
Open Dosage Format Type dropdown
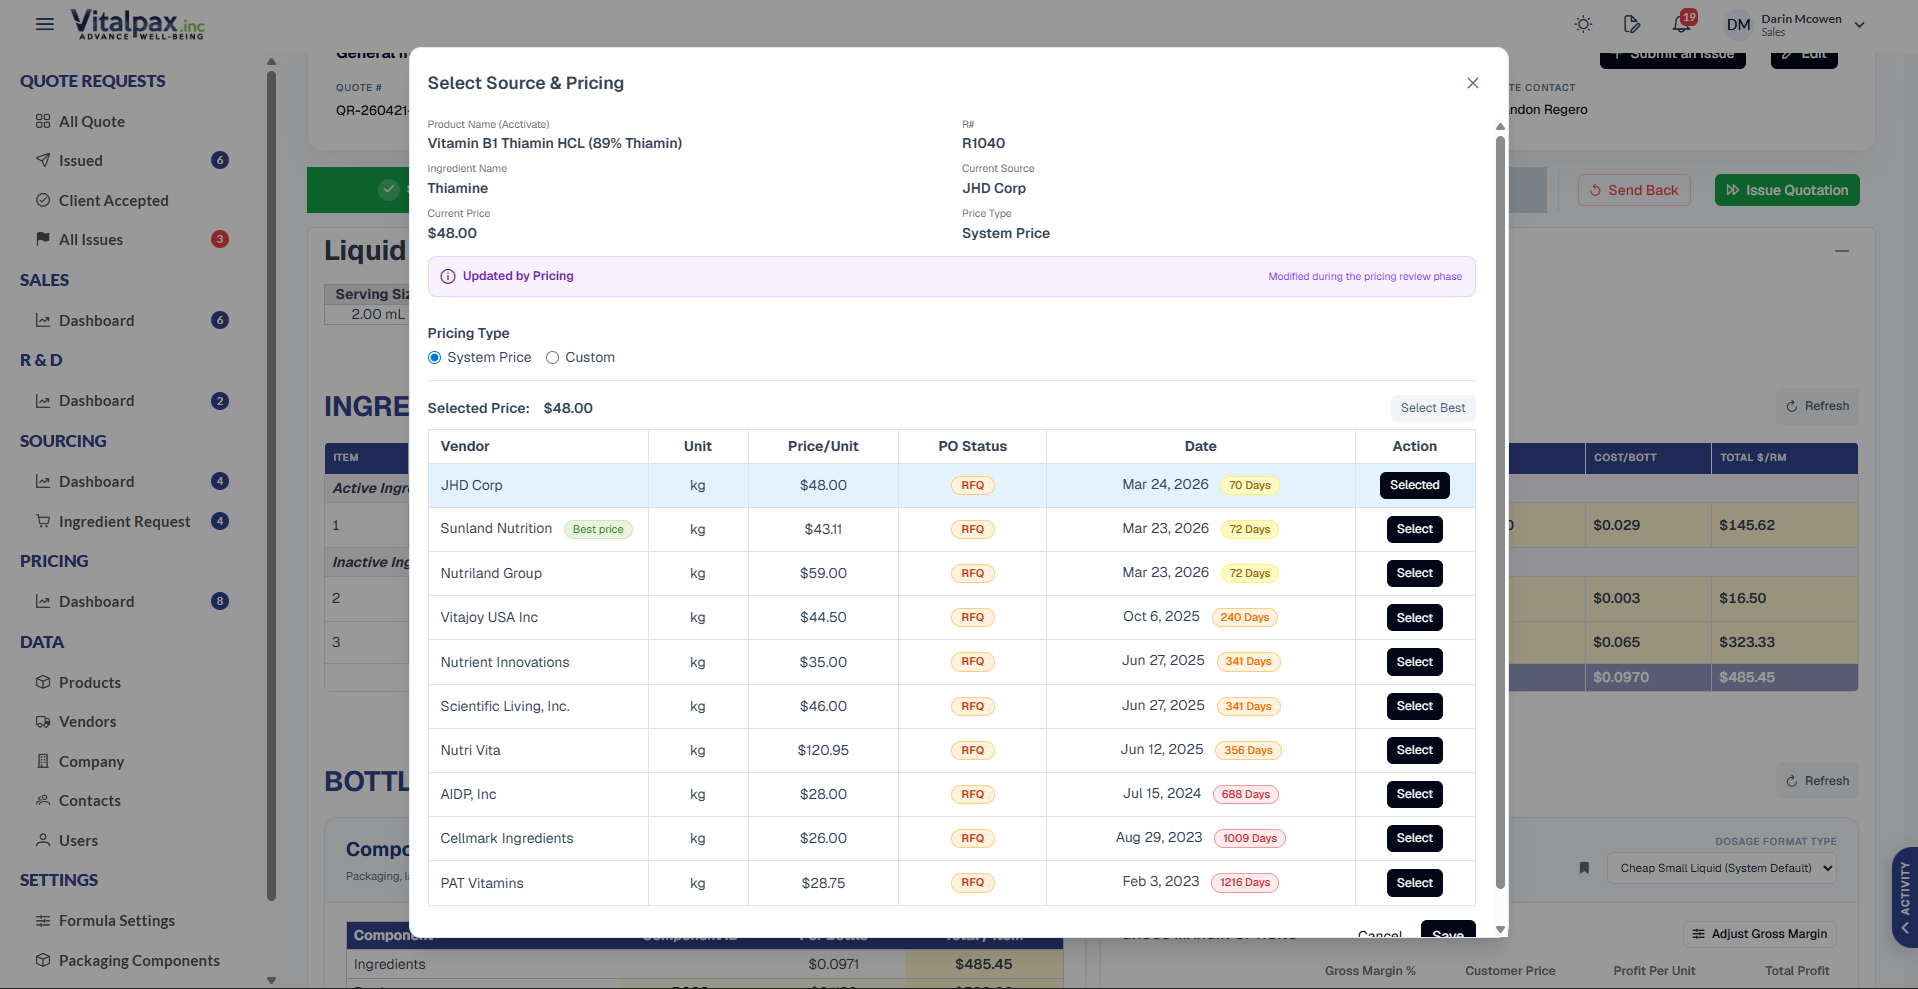pos(1721,868)
